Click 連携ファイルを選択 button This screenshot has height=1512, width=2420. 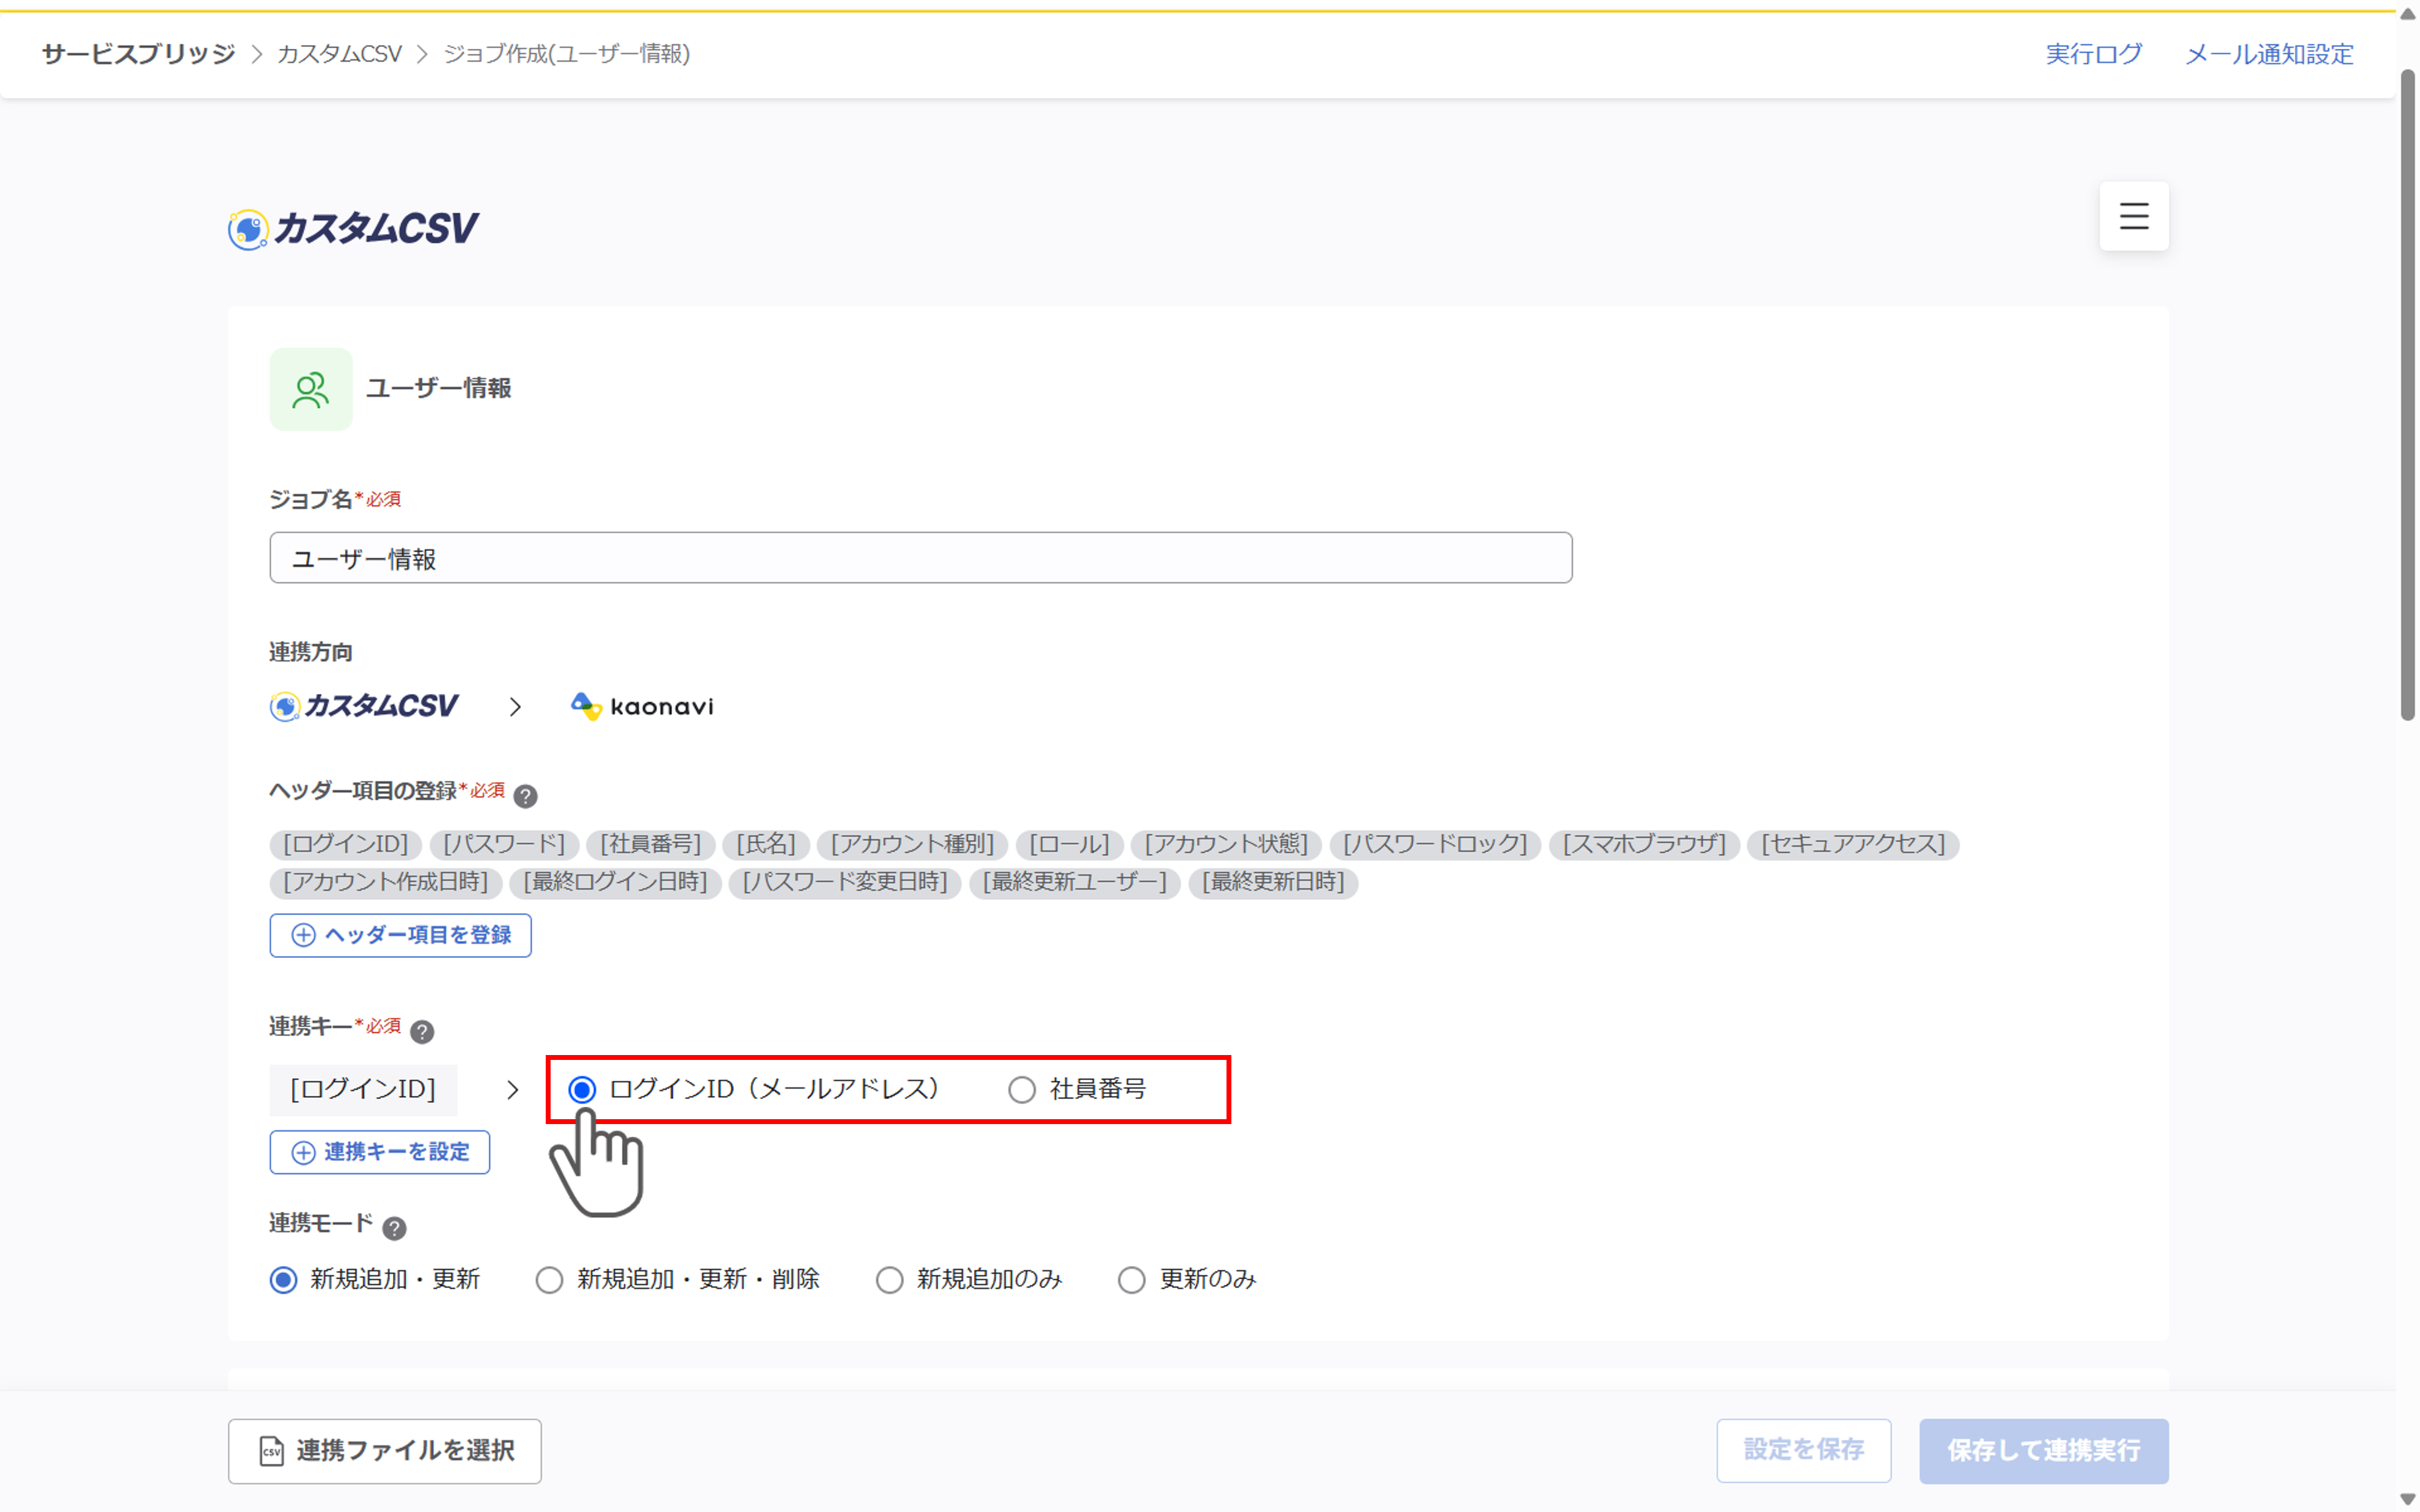pos(385,1450)
